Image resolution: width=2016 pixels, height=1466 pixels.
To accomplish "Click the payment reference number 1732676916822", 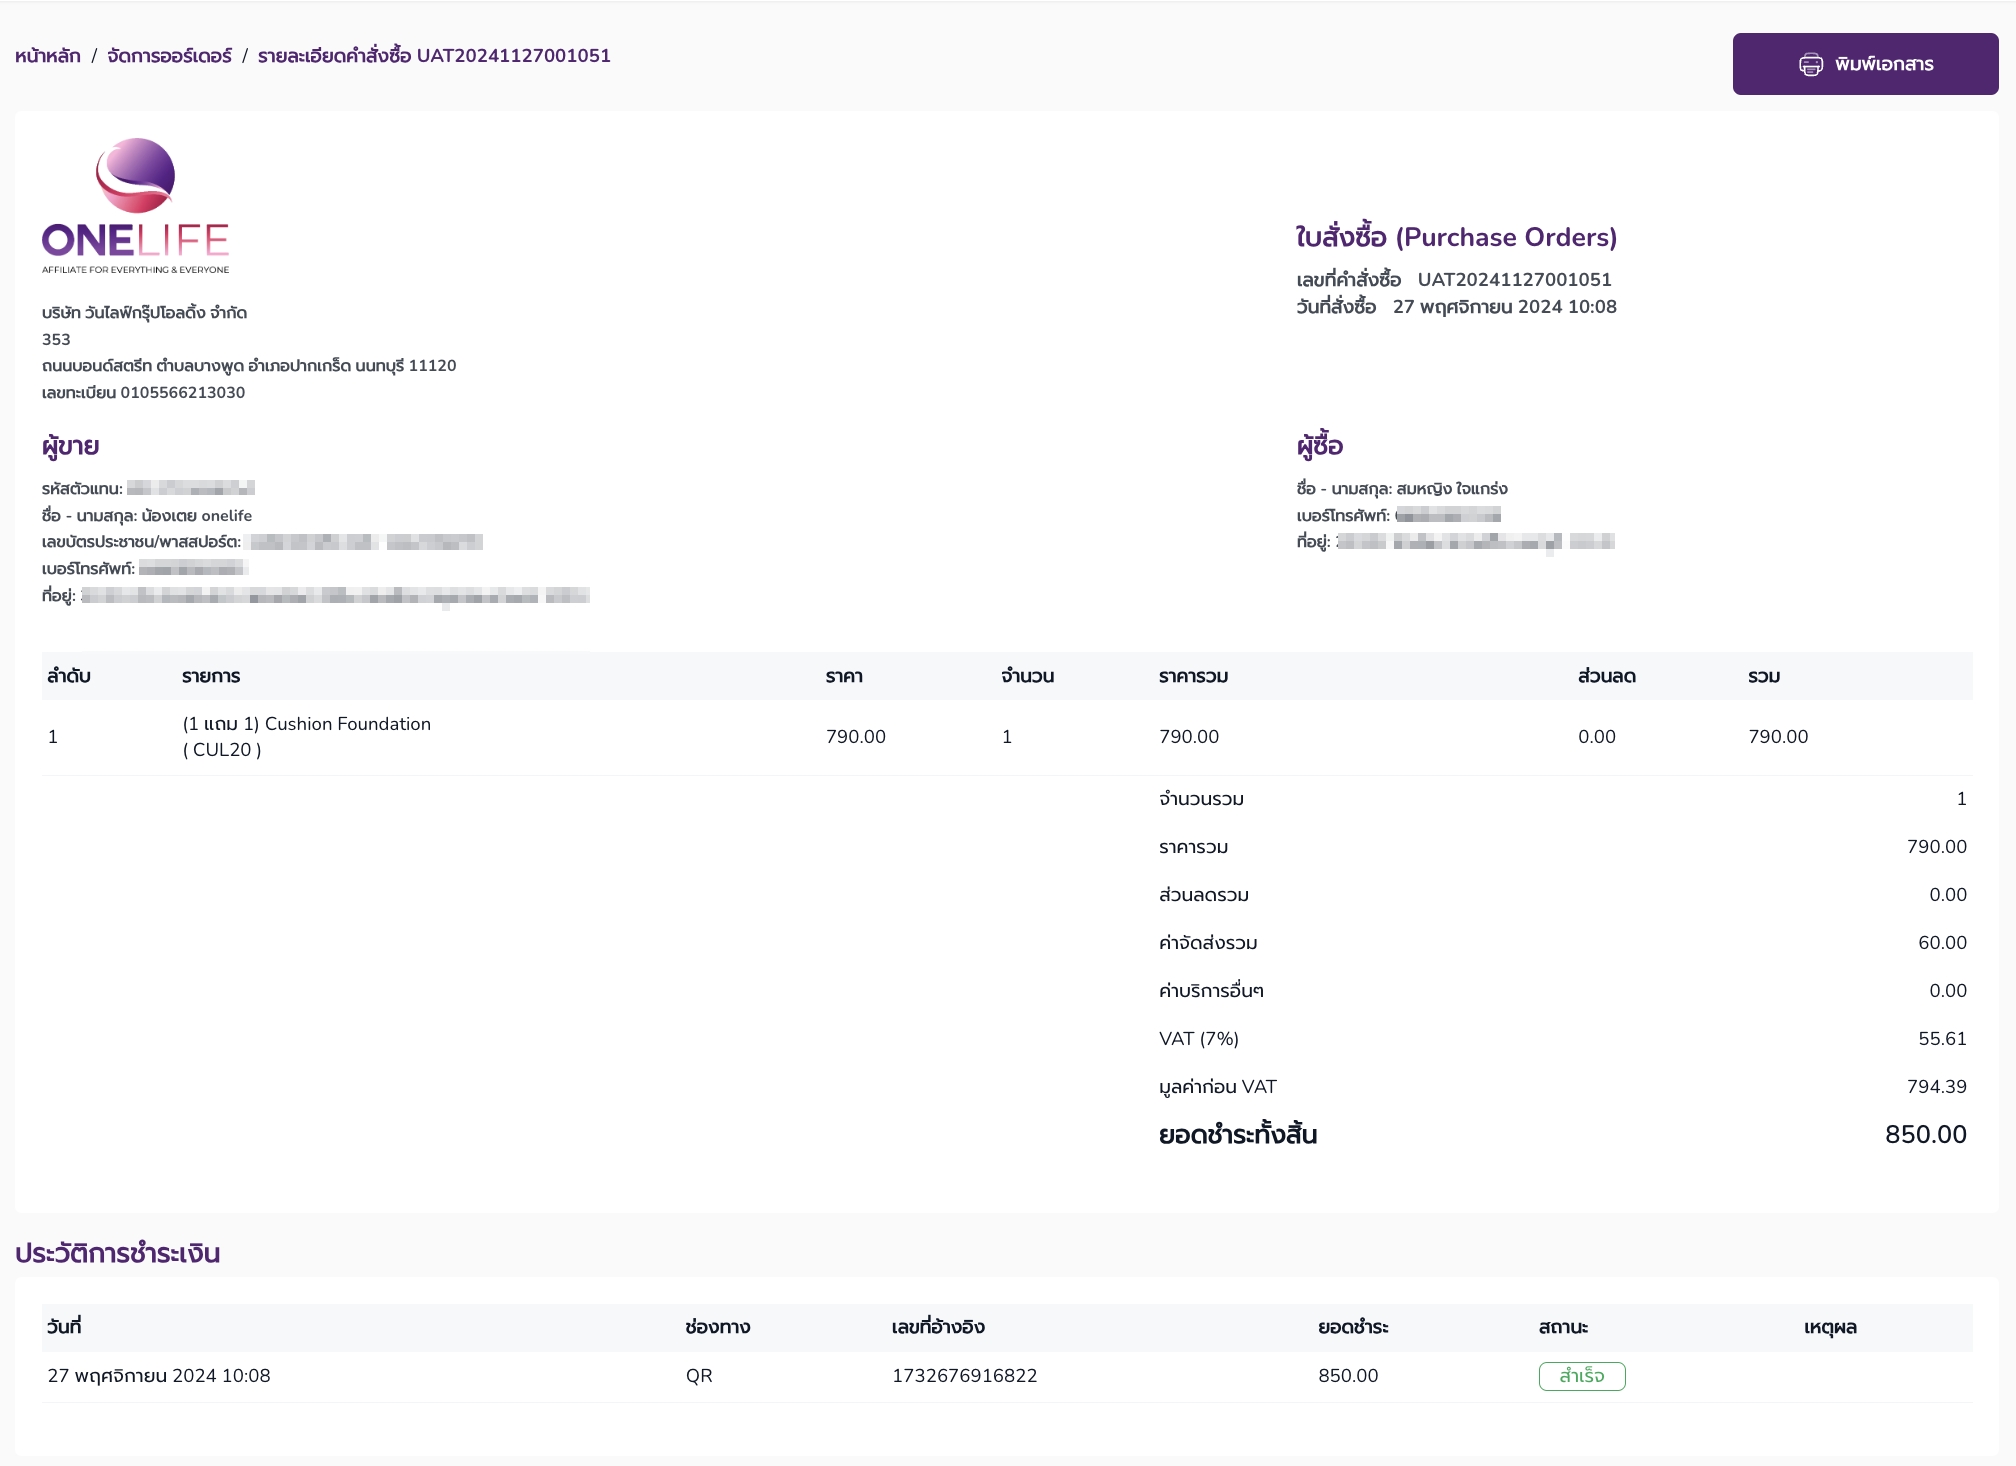I will pos(964,1376).
